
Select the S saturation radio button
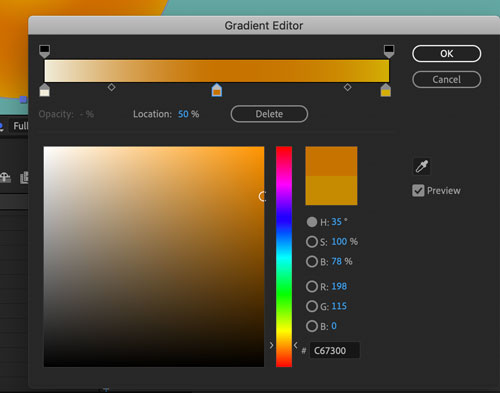(312, 242)
